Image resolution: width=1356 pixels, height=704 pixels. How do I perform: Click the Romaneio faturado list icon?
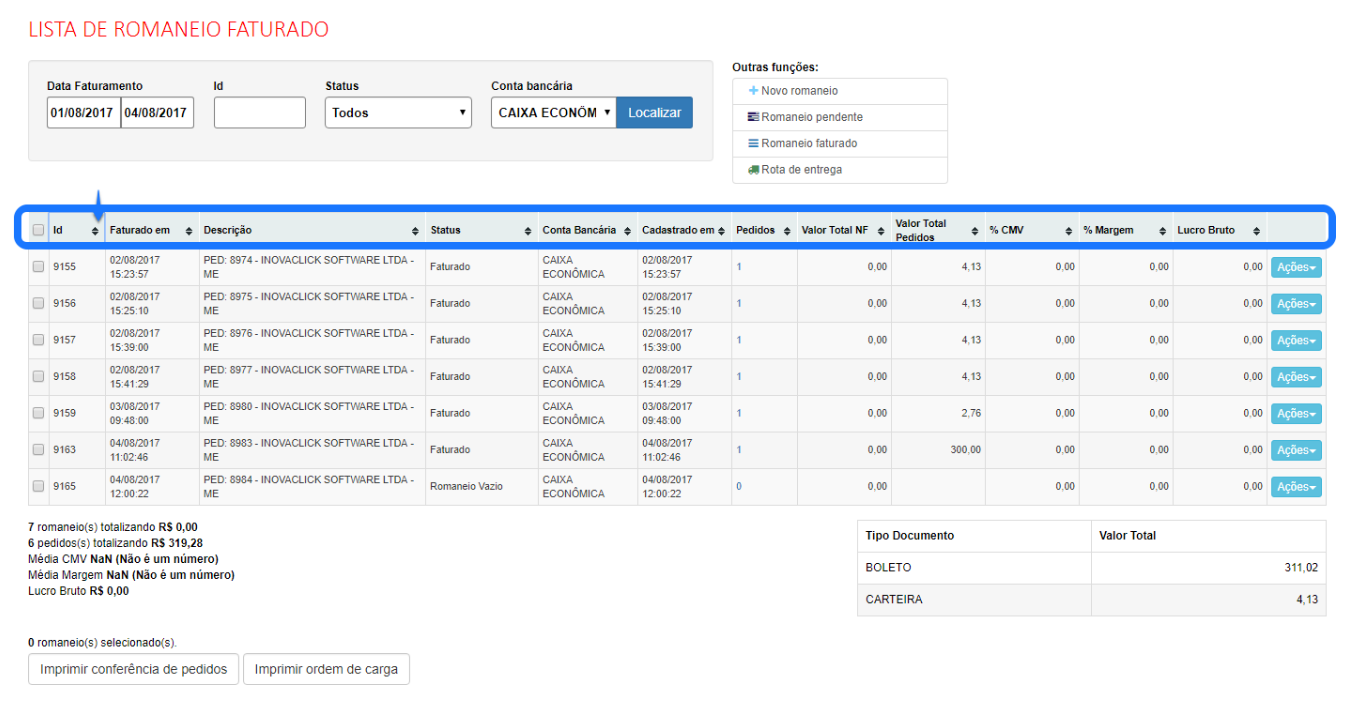753,143
